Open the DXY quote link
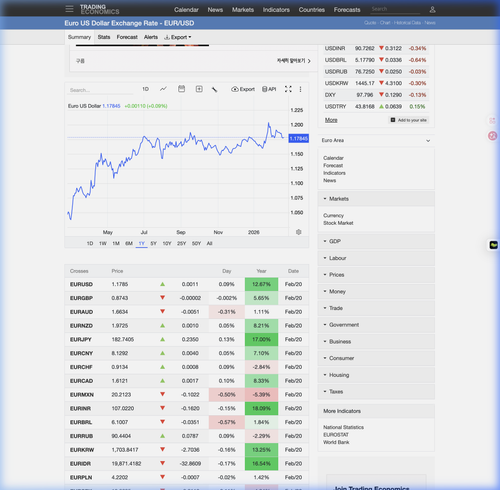The height and width of the screenshot is (490, 500). 330,95
